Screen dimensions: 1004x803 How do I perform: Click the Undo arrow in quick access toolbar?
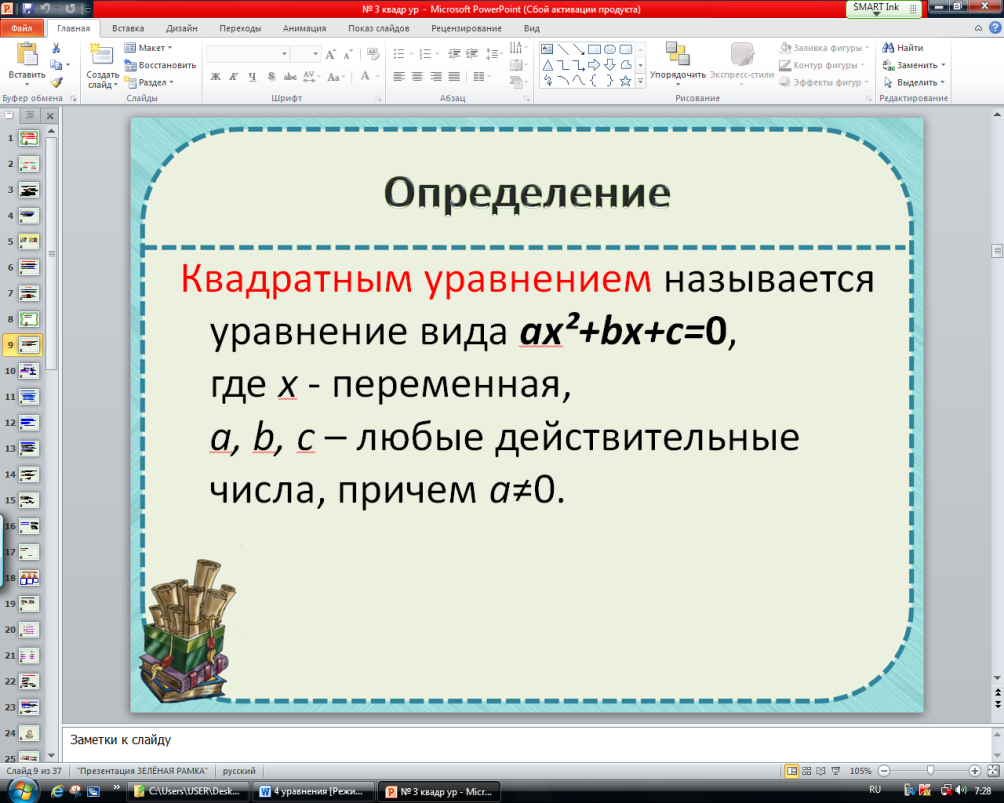point(45,8)
